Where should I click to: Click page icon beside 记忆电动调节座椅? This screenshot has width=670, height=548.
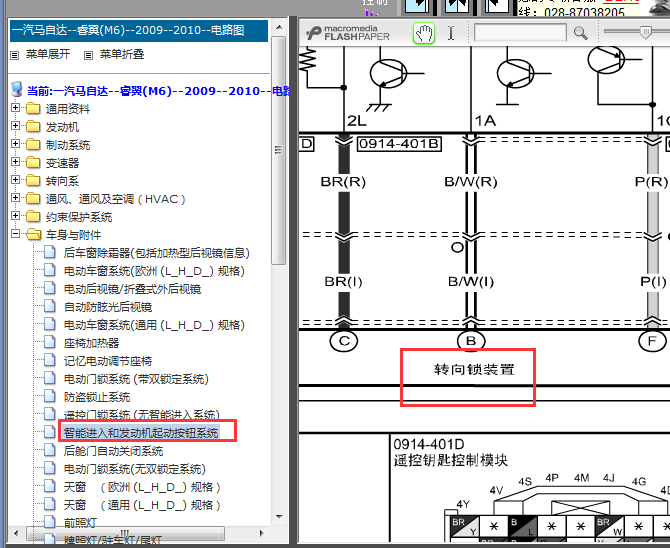tap(50, 360)
